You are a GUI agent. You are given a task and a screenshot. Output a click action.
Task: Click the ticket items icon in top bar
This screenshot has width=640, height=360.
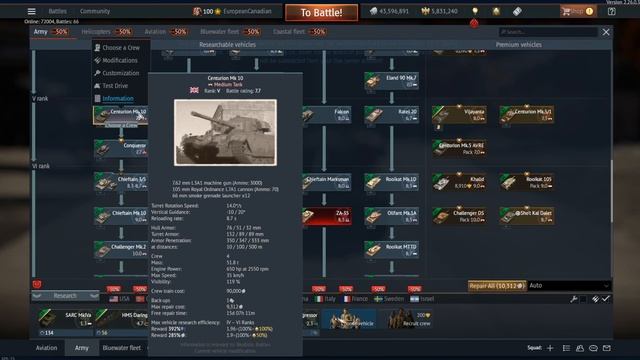click(x=517, y=11)
